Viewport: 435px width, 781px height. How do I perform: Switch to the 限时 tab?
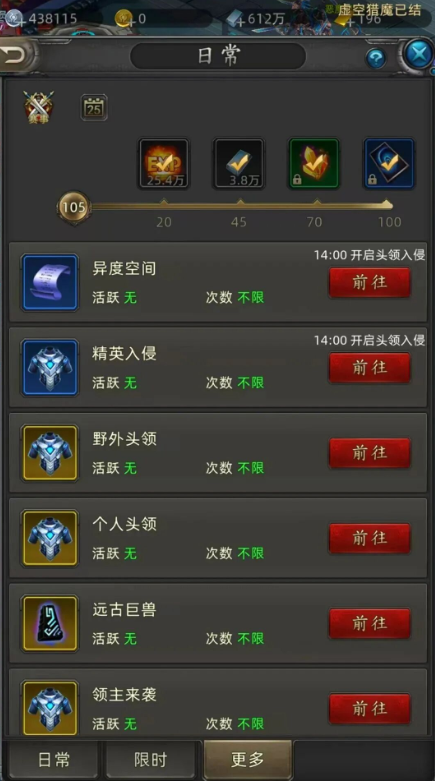(x=150, y=760)
